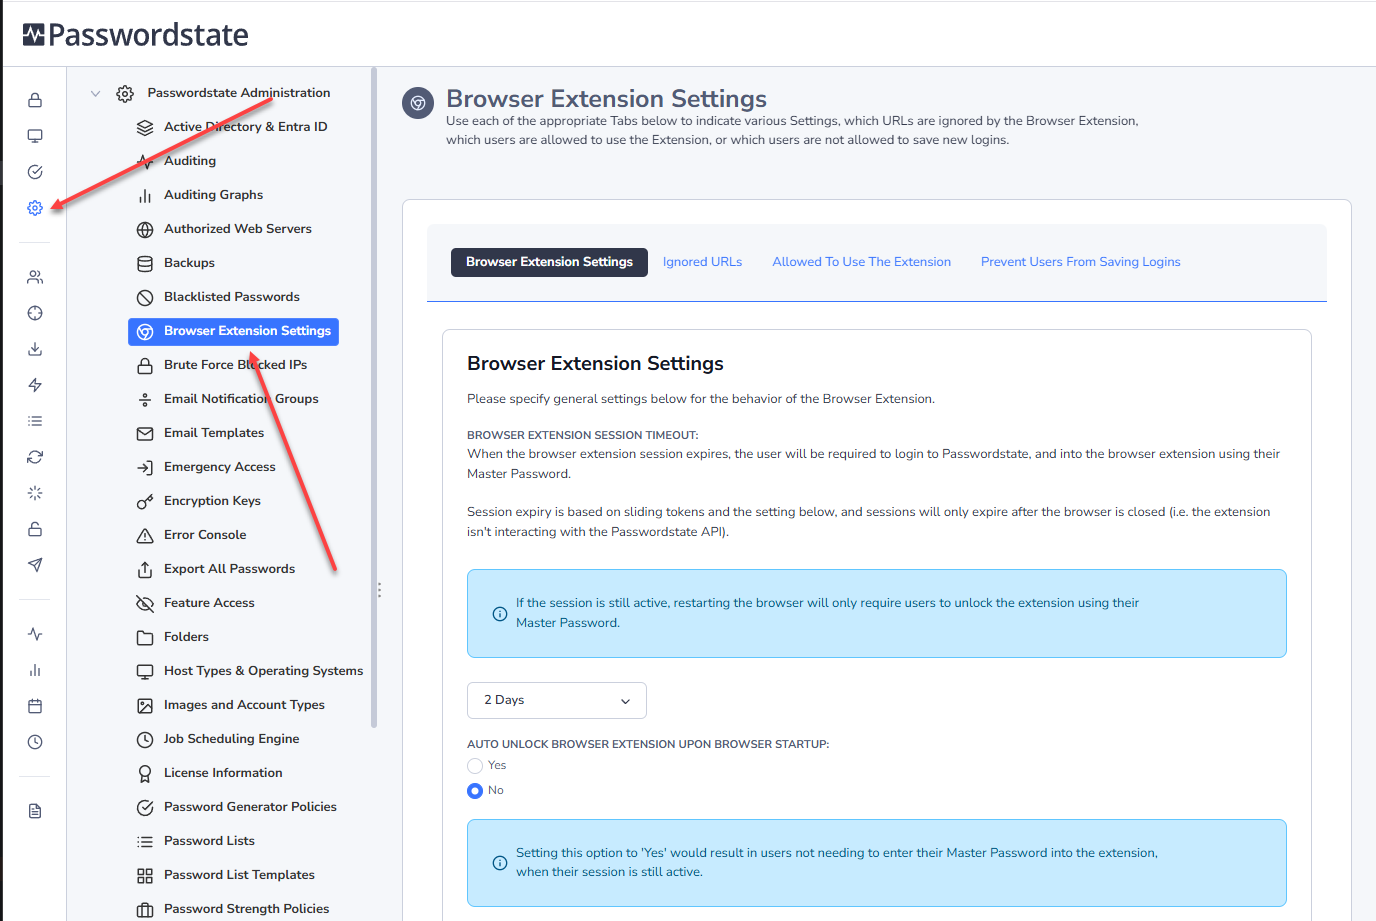The width and height of the screenshot is (1376, 921).
Task: View the Error Console
Action: [x=205, y=535]
